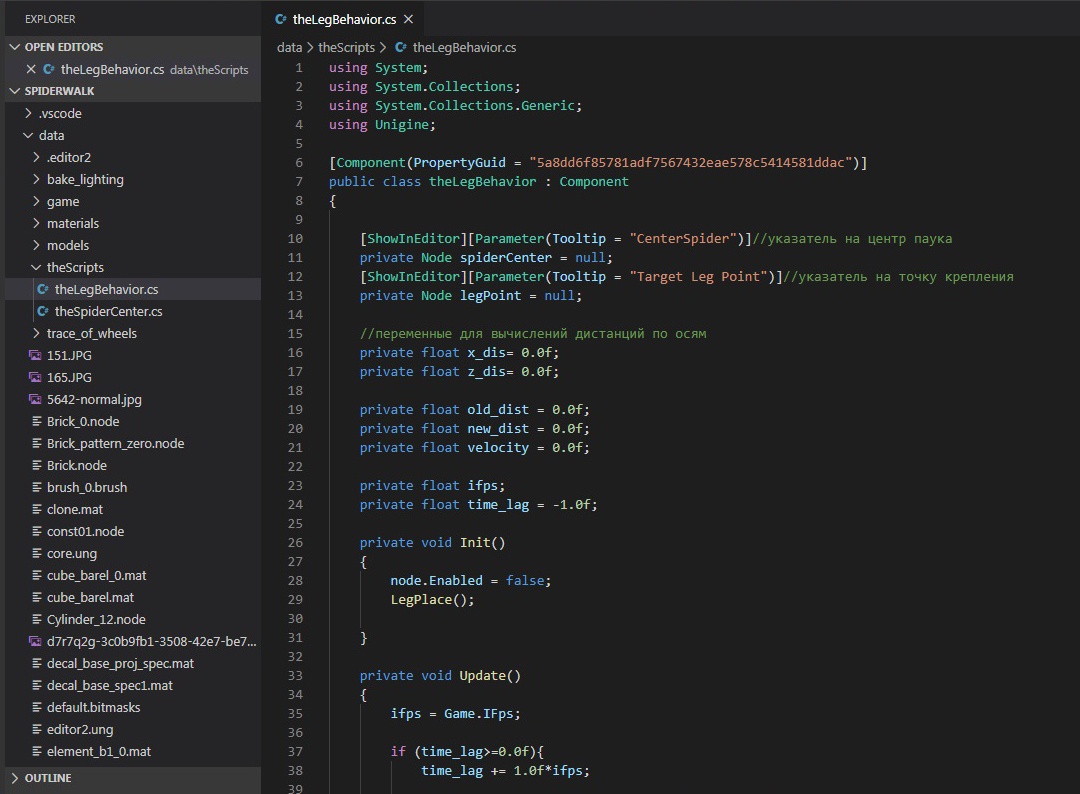Collapse theScripts folder in explorer
Image resolution: width=1080 pixels, height=794 pixels.
36,268
